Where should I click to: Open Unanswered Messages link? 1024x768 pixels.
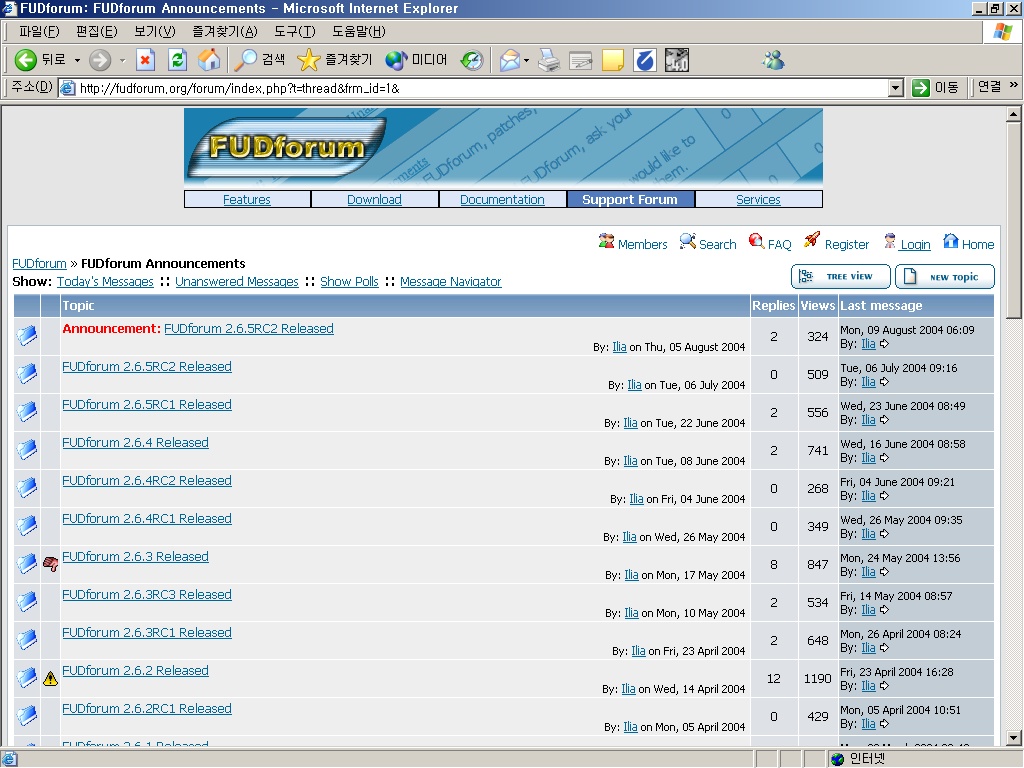click(236, 281)
